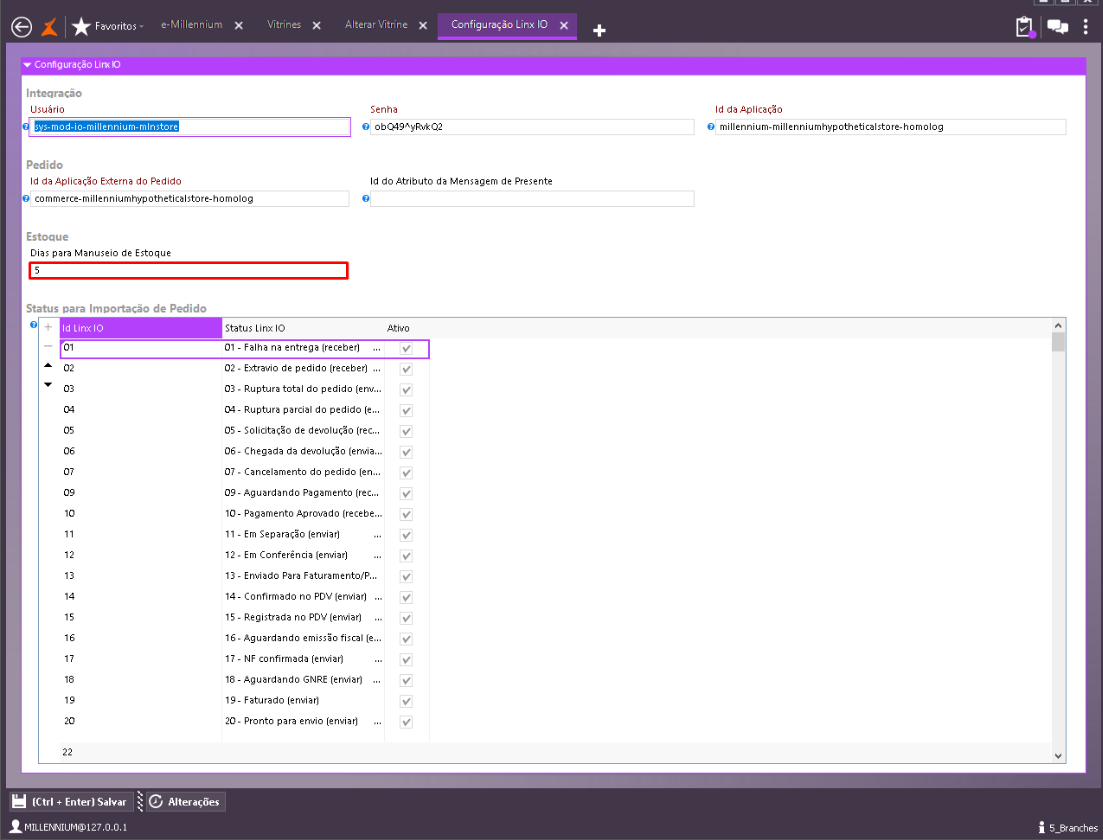
Task: Click Dias para Manuseio de Estoque field
Action: click(189, 271)
